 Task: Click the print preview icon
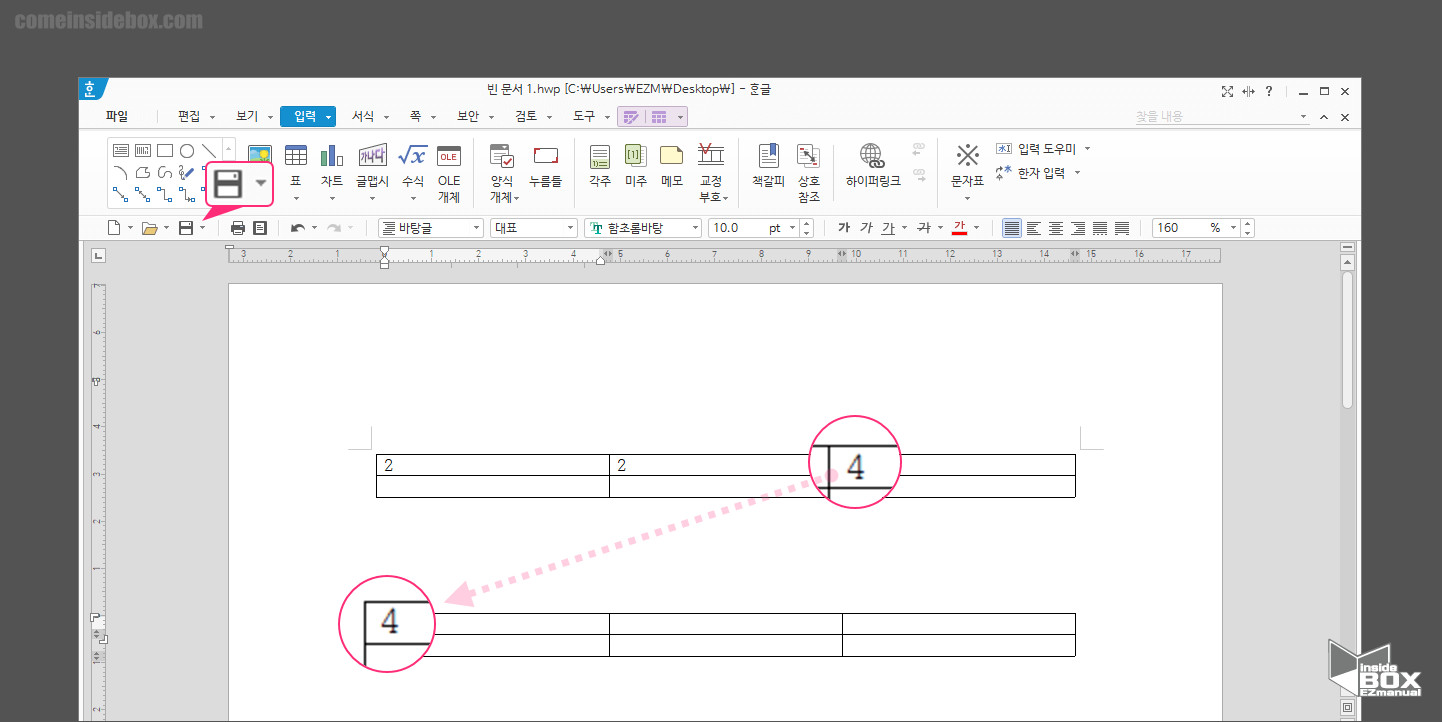(260, 228)
